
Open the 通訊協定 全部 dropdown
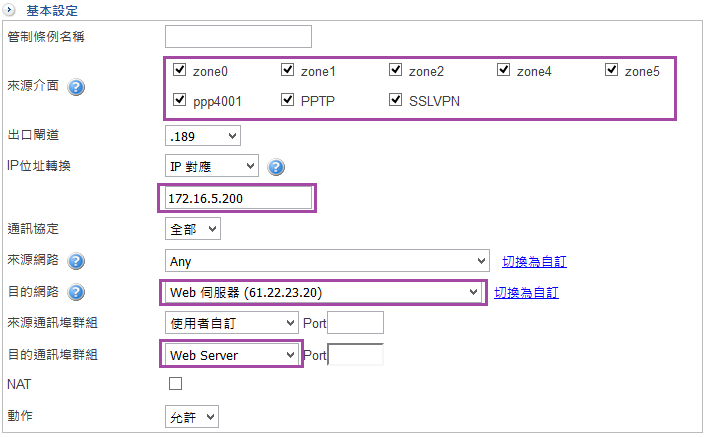point(192,229)
